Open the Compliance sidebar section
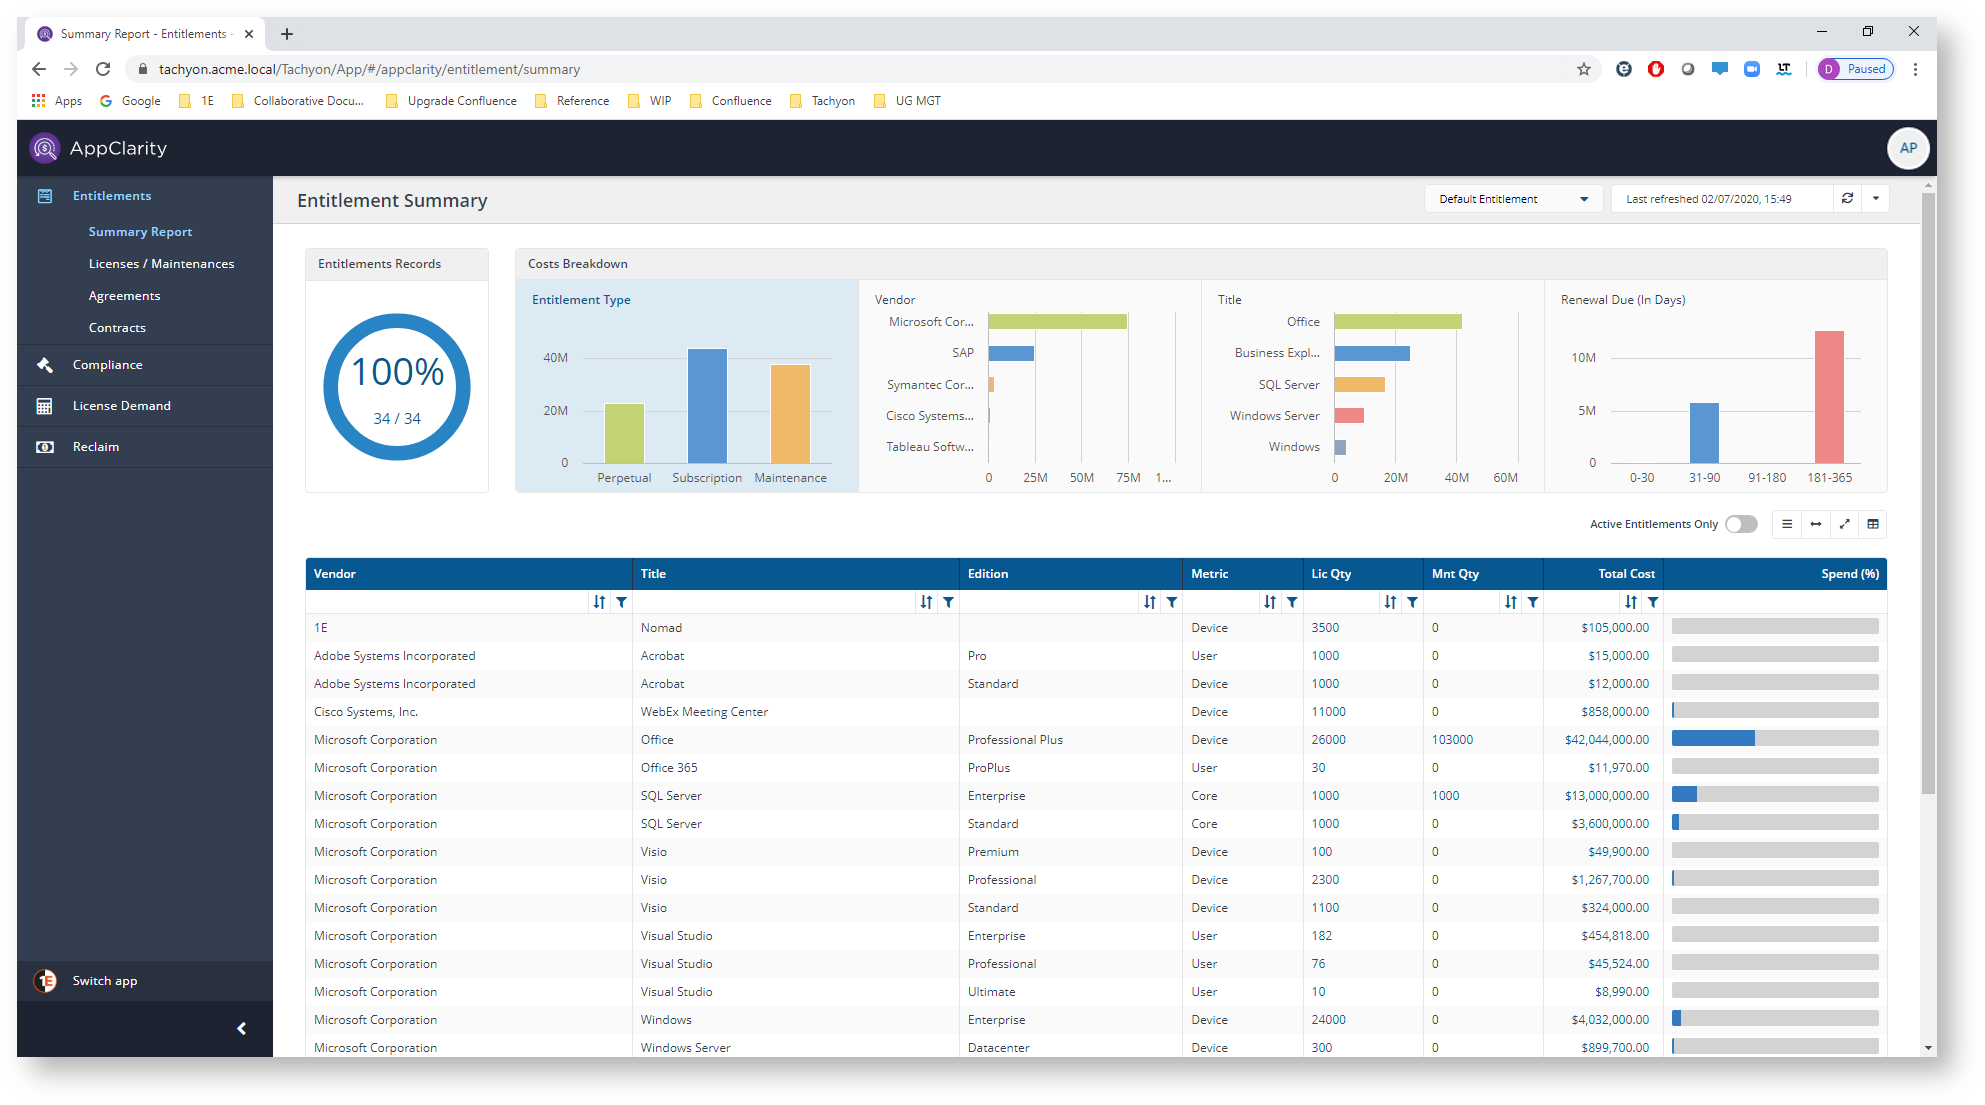1985x1105 pixels. pos(145,365)
